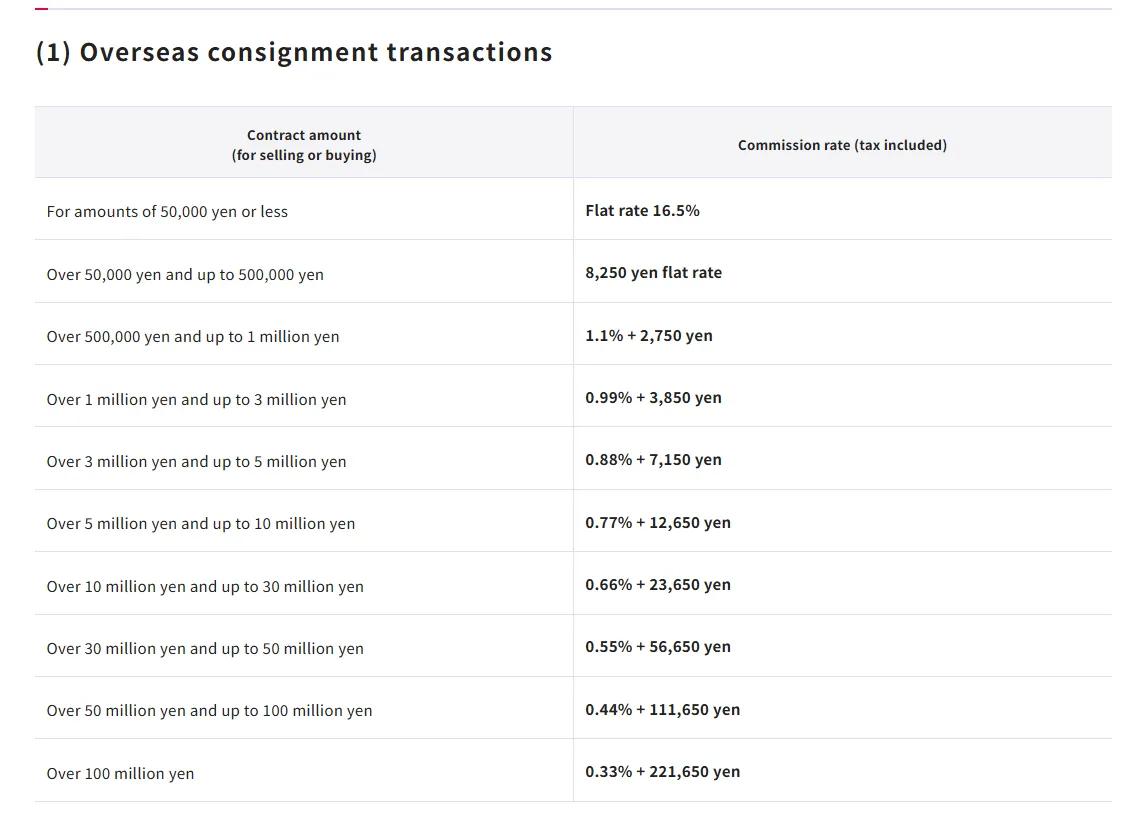The height and width of the screenshot is (824, 1125).
Task: Select 'Over 5 million yen and up to 10 million yen'
Action: [201, 524]
